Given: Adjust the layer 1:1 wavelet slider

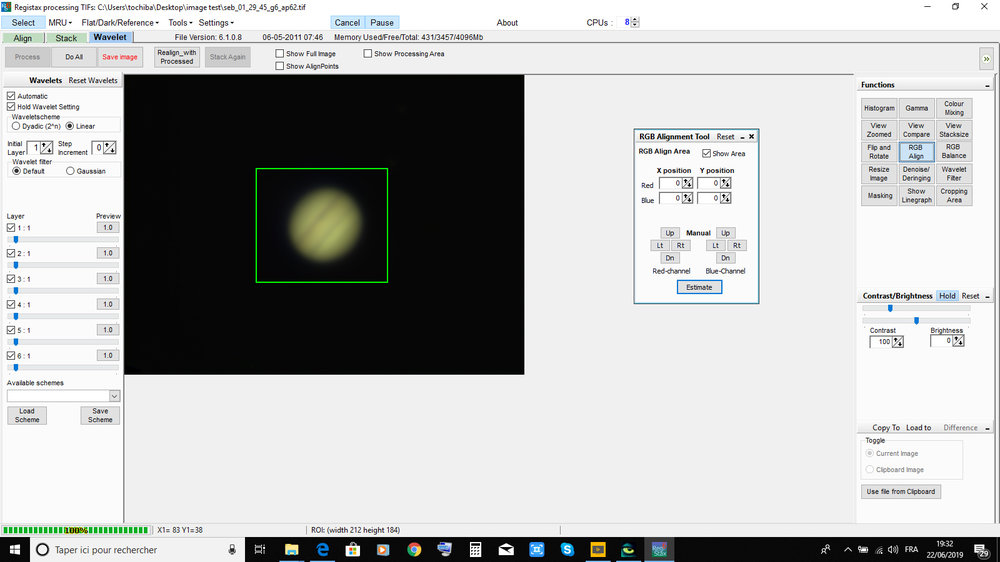Looking at the screenshot, I should (16, 240).
